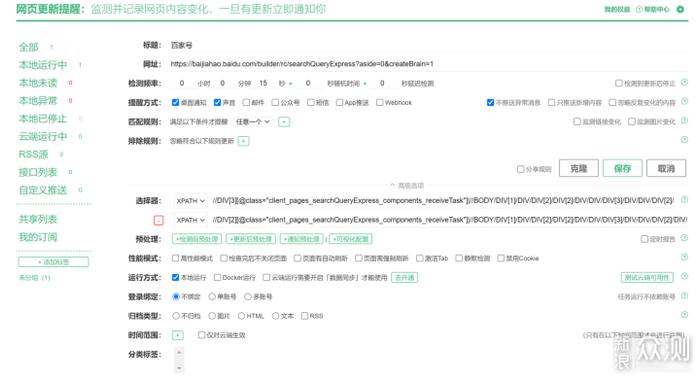700x379 pixels.
Task: Enable the 短信 notification checkbox
Action: (x=311, y=103)
